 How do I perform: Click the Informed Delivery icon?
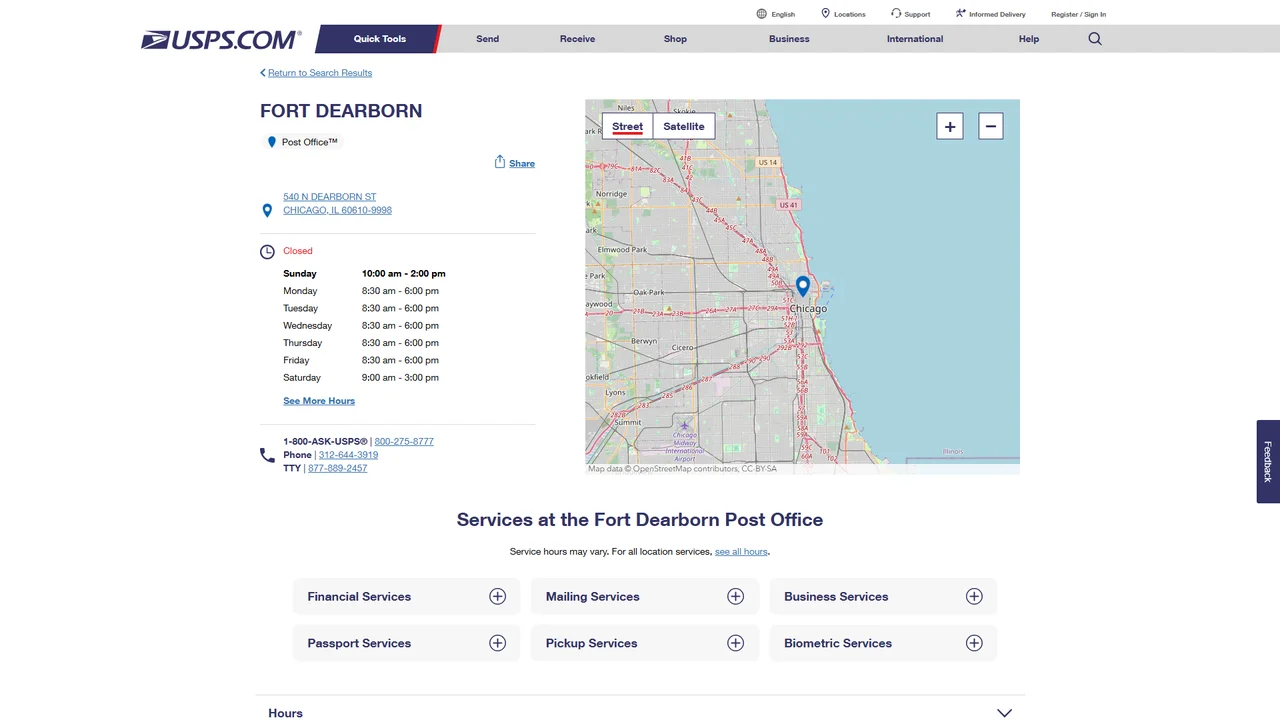click(x=960, y=14)
